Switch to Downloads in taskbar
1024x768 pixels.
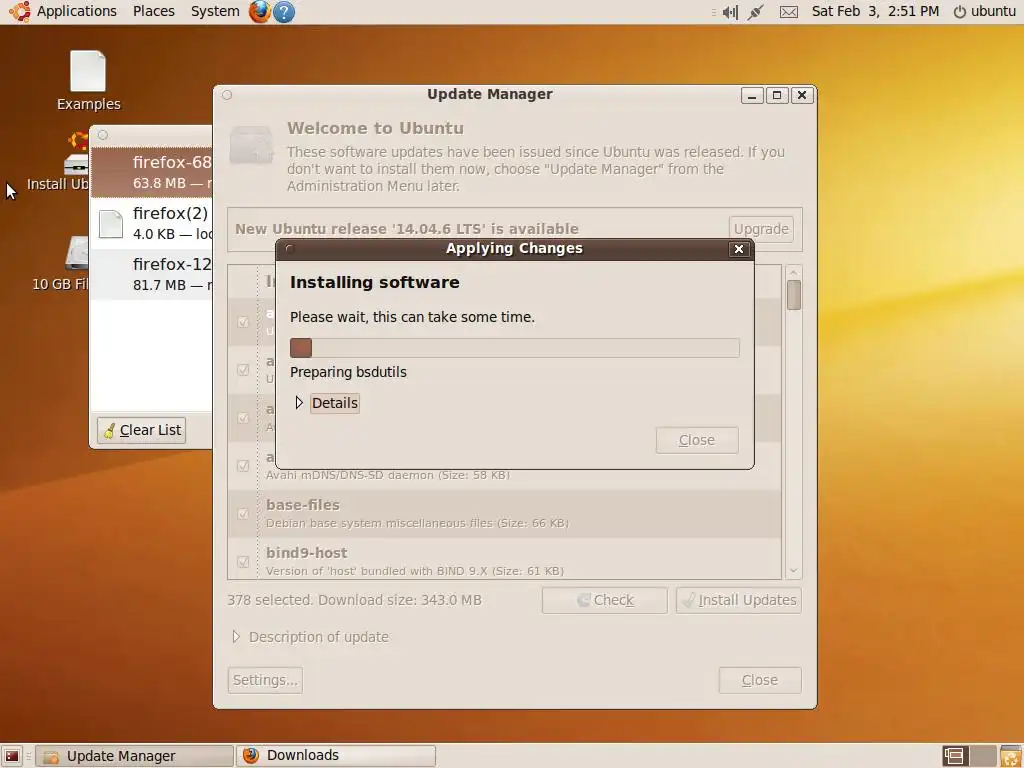pos(336,756)
